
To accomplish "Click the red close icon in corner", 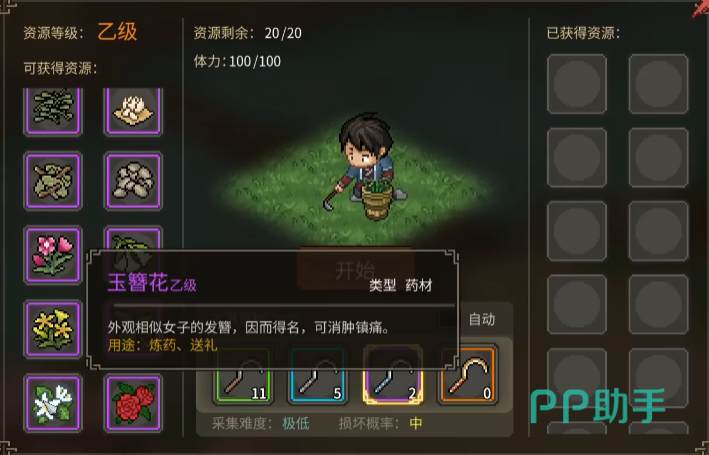I will coord(700,8).
